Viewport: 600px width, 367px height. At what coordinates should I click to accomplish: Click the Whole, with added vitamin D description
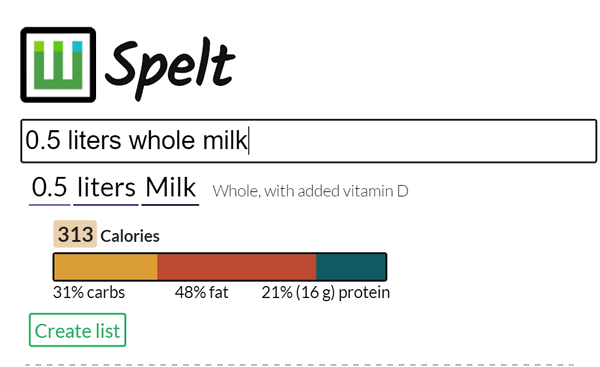310,191
